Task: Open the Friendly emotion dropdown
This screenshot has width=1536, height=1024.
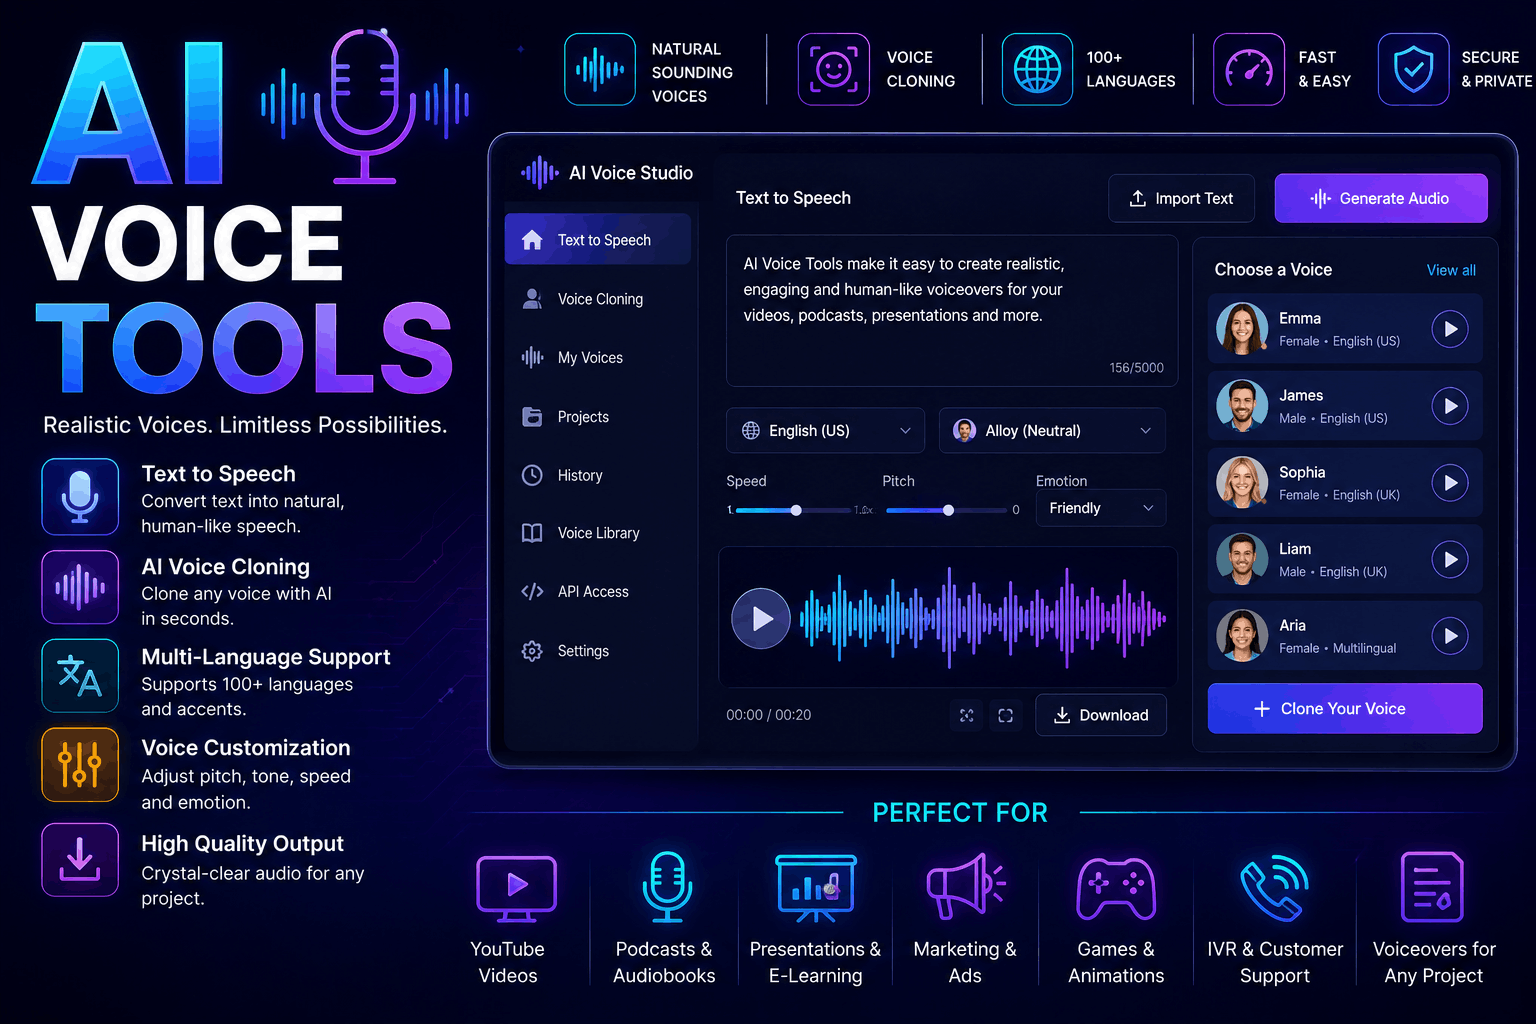Action: coord(1101,508)
